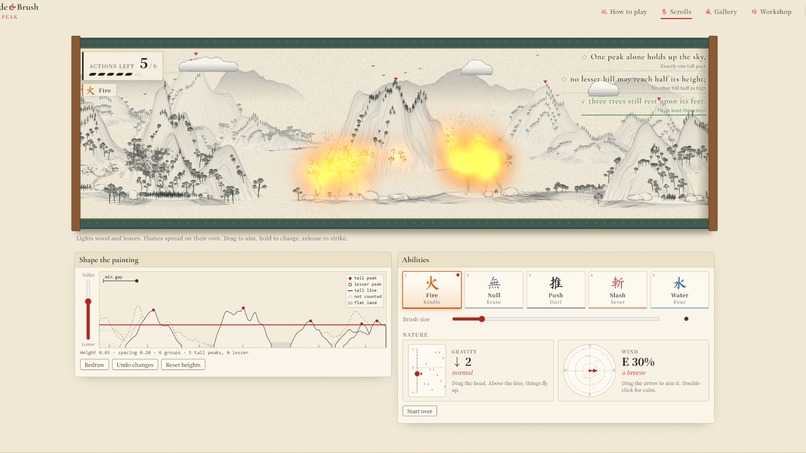This screenshot has height=453, width=806.
Task: Click the leftmost tall peak dot in the graph
Action: point(153,310)
